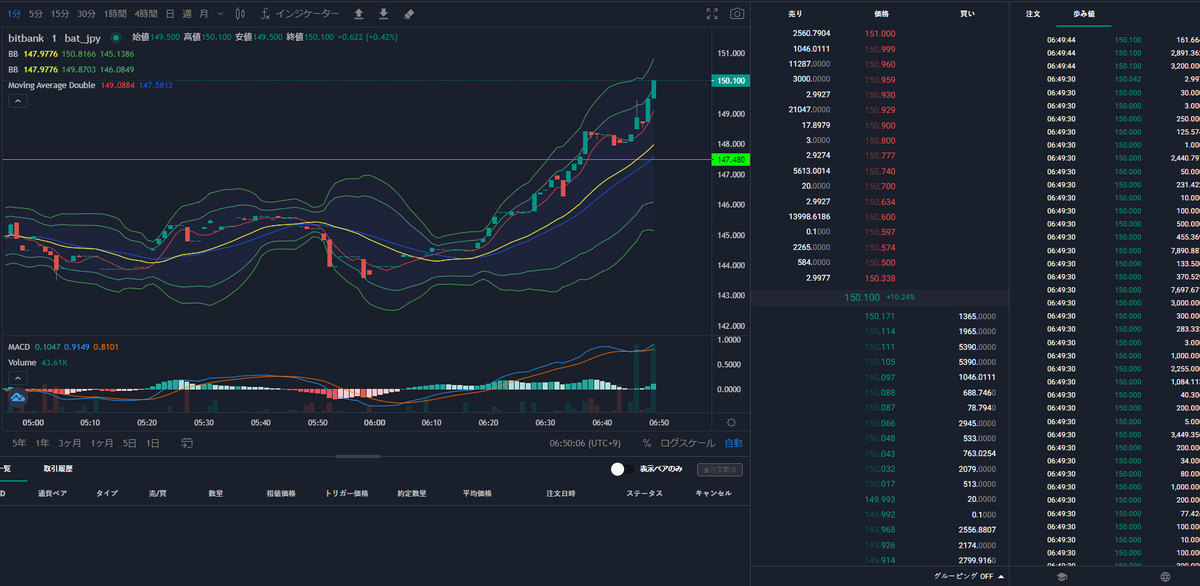This screenshot has width=1200, height=586.
Task: Click the first BB indicator legend row
Action: click(x=72, y=53)
